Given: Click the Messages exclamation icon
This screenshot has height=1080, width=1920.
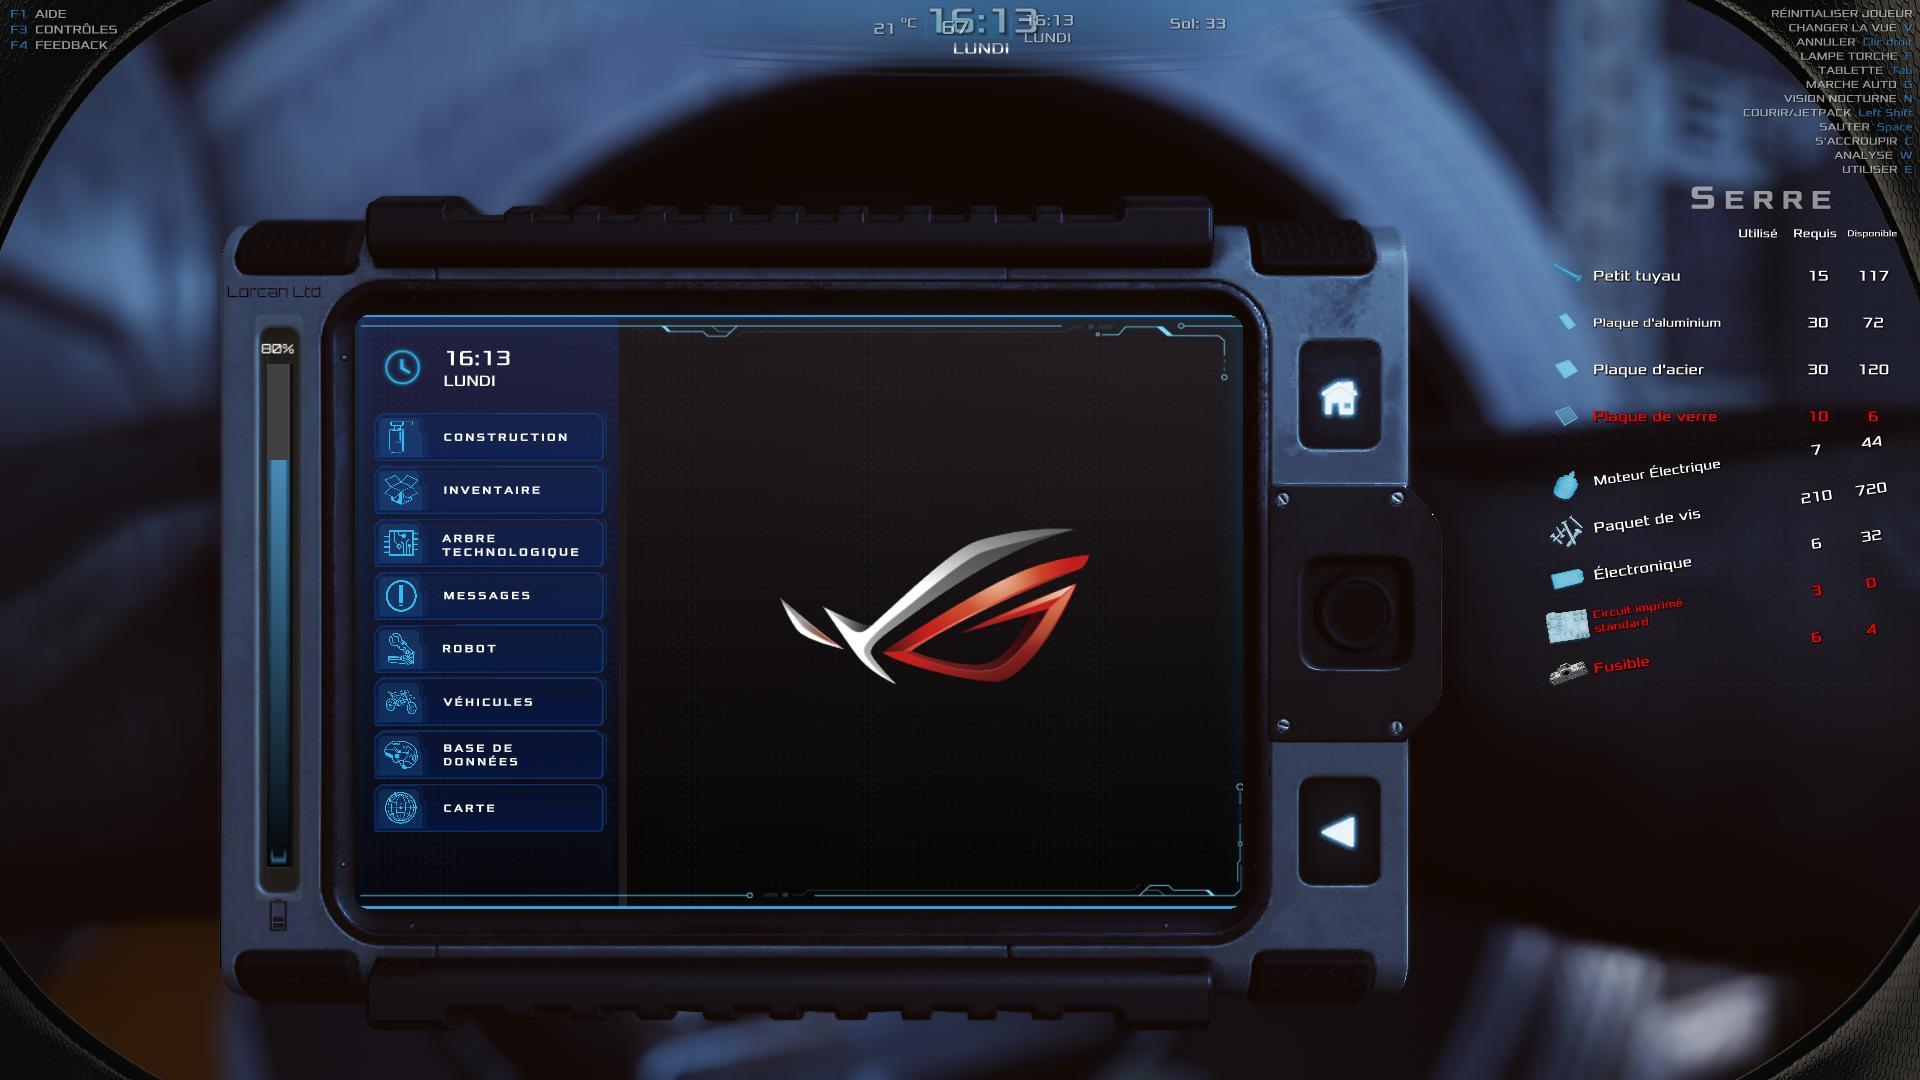Looking at the screenshot, I should 400,596.
